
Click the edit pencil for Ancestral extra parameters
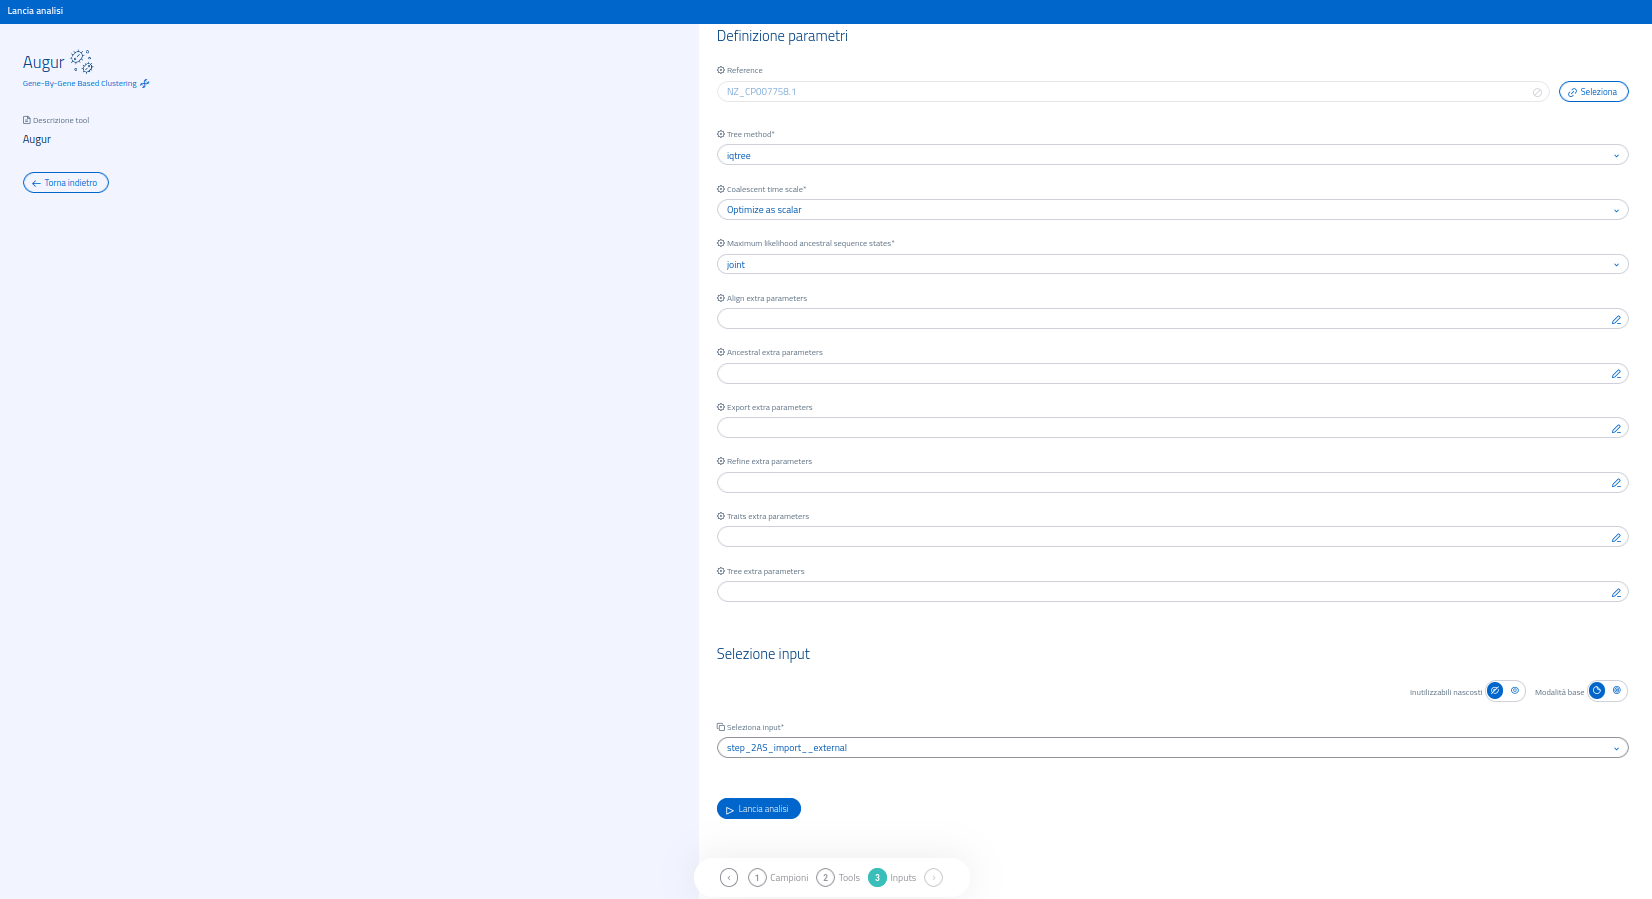[1615, 374]
